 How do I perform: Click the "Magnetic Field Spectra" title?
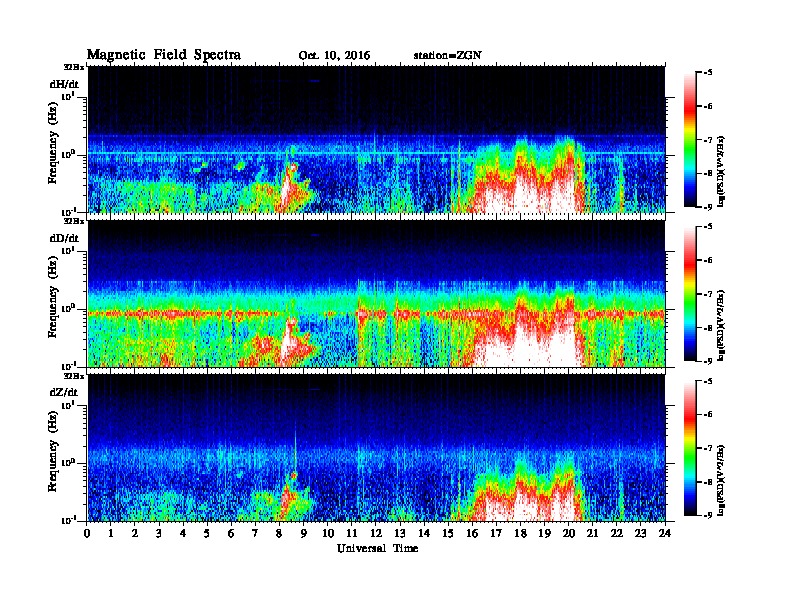(164, 55)
